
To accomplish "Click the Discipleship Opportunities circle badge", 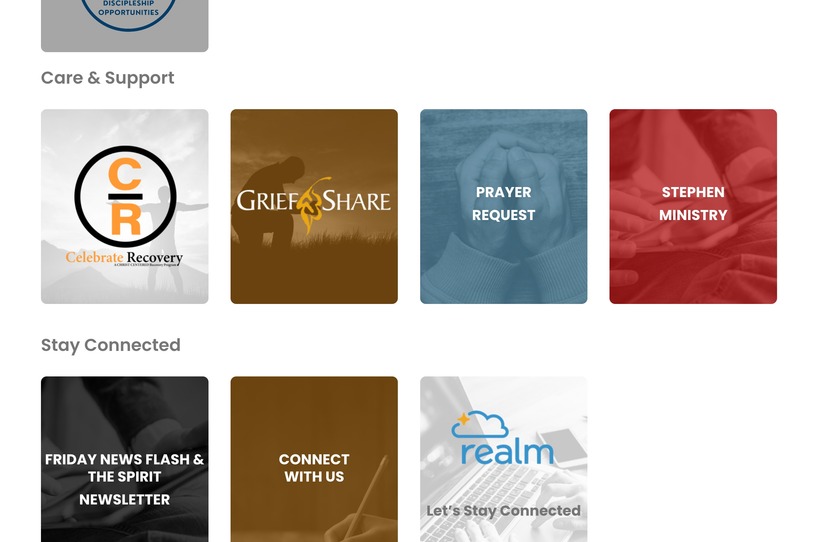I will coord(128,15).
